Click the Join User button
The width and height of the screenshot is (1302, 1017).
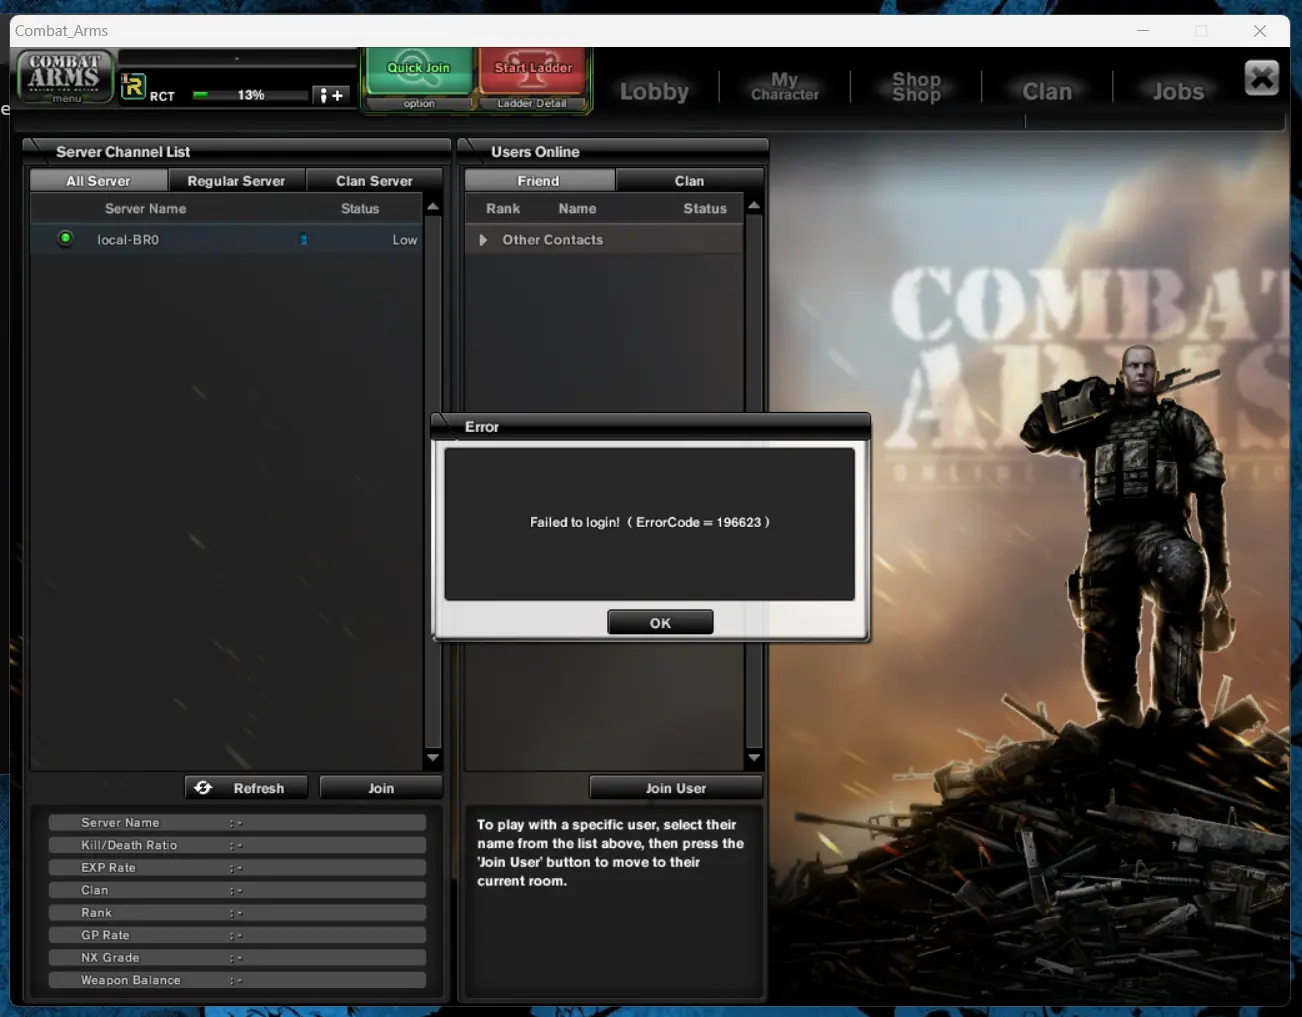pyautogui.click(x=676, y=788)
